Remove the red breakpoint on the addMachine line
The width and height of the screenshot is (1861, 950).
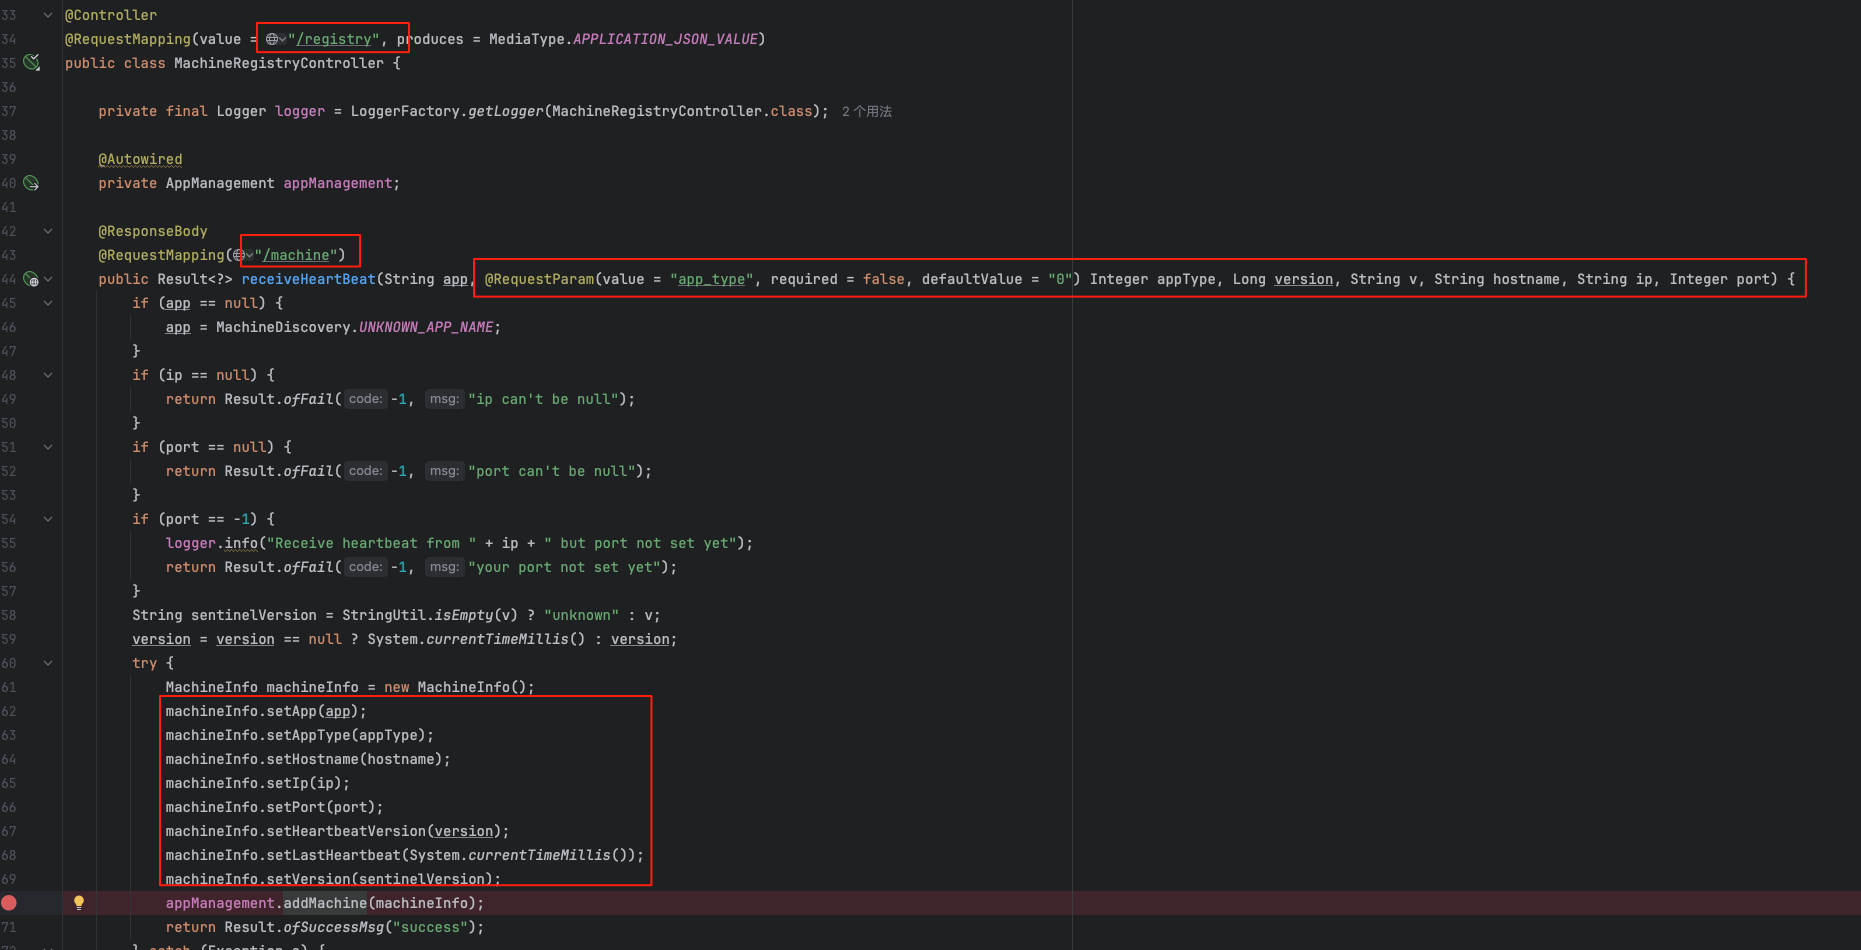[x=9, y=903]
